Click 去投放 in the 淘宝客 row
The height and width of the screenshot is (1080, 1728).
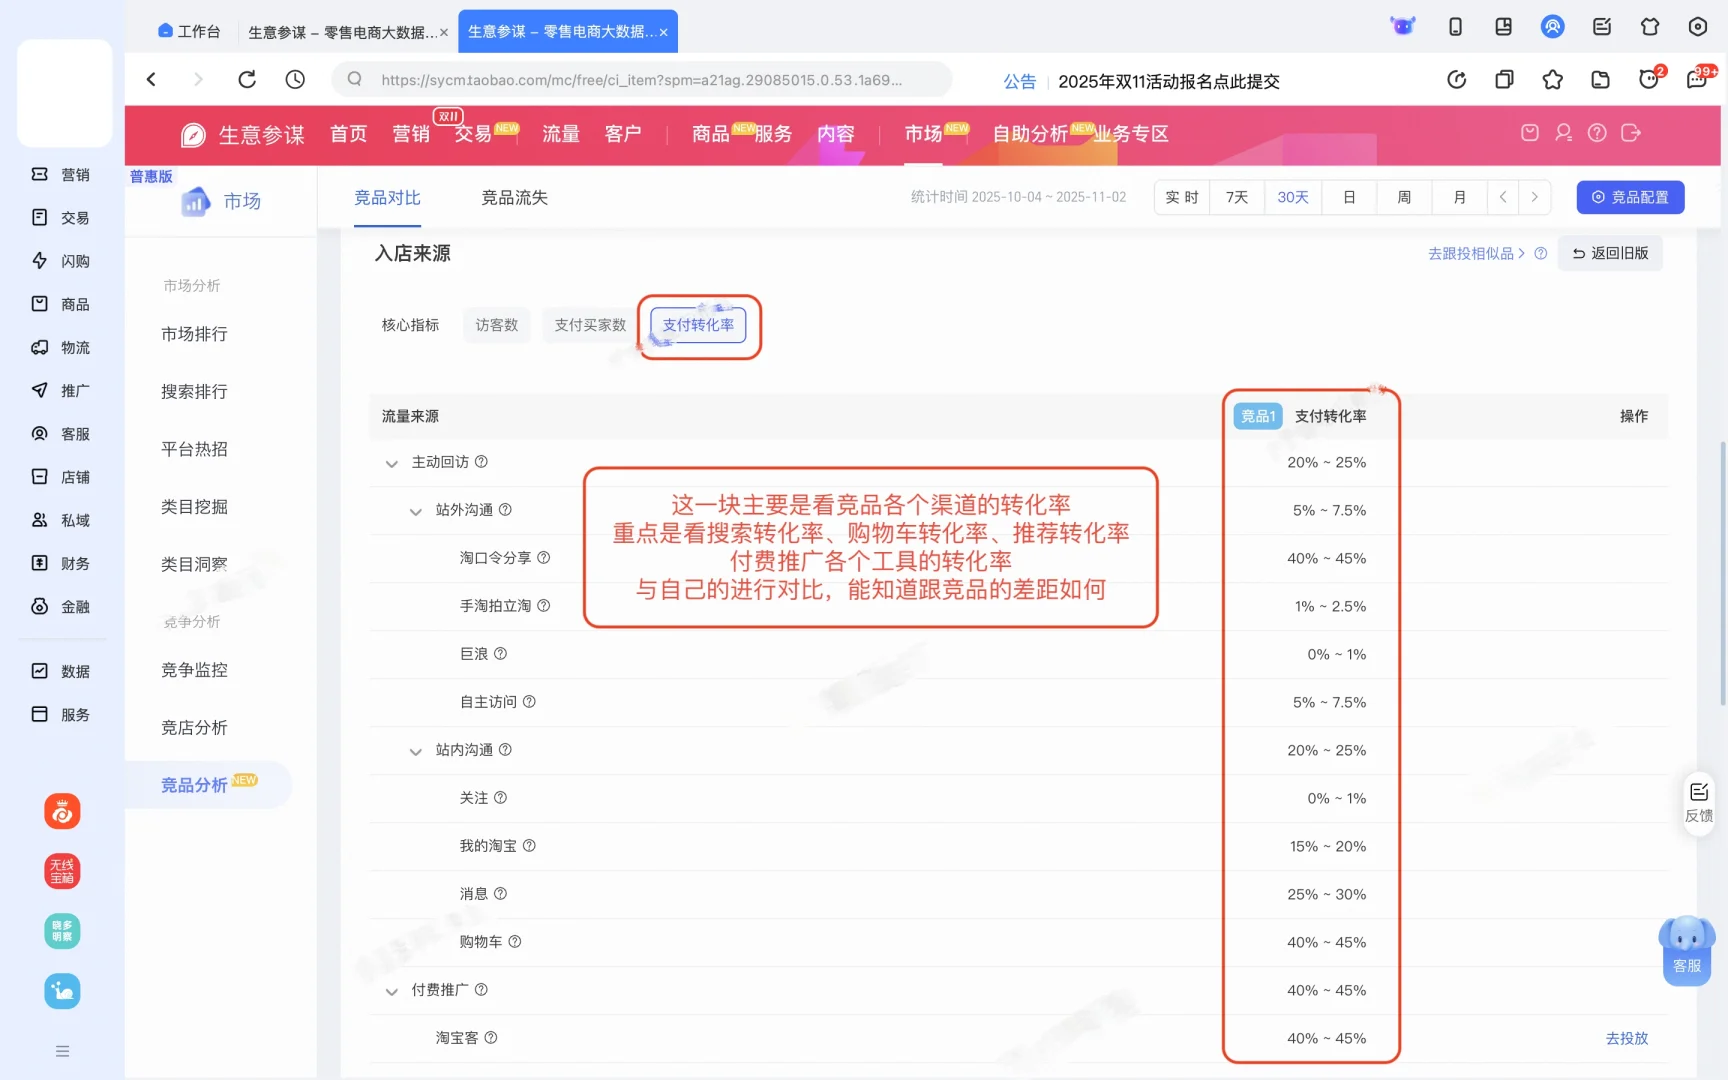tap(1627, 1038)
